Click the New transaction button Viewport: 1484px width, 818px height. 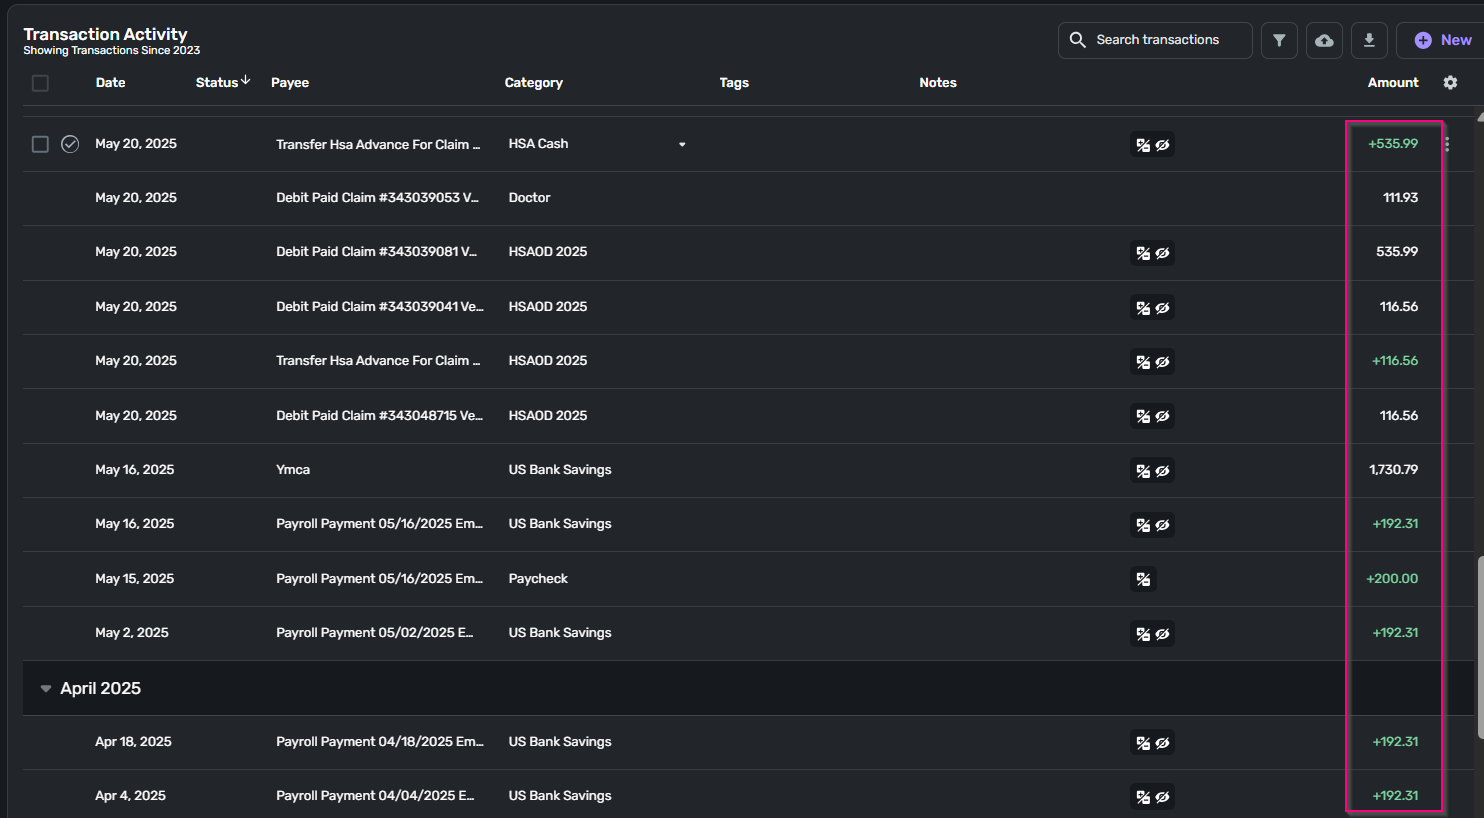1442,40
